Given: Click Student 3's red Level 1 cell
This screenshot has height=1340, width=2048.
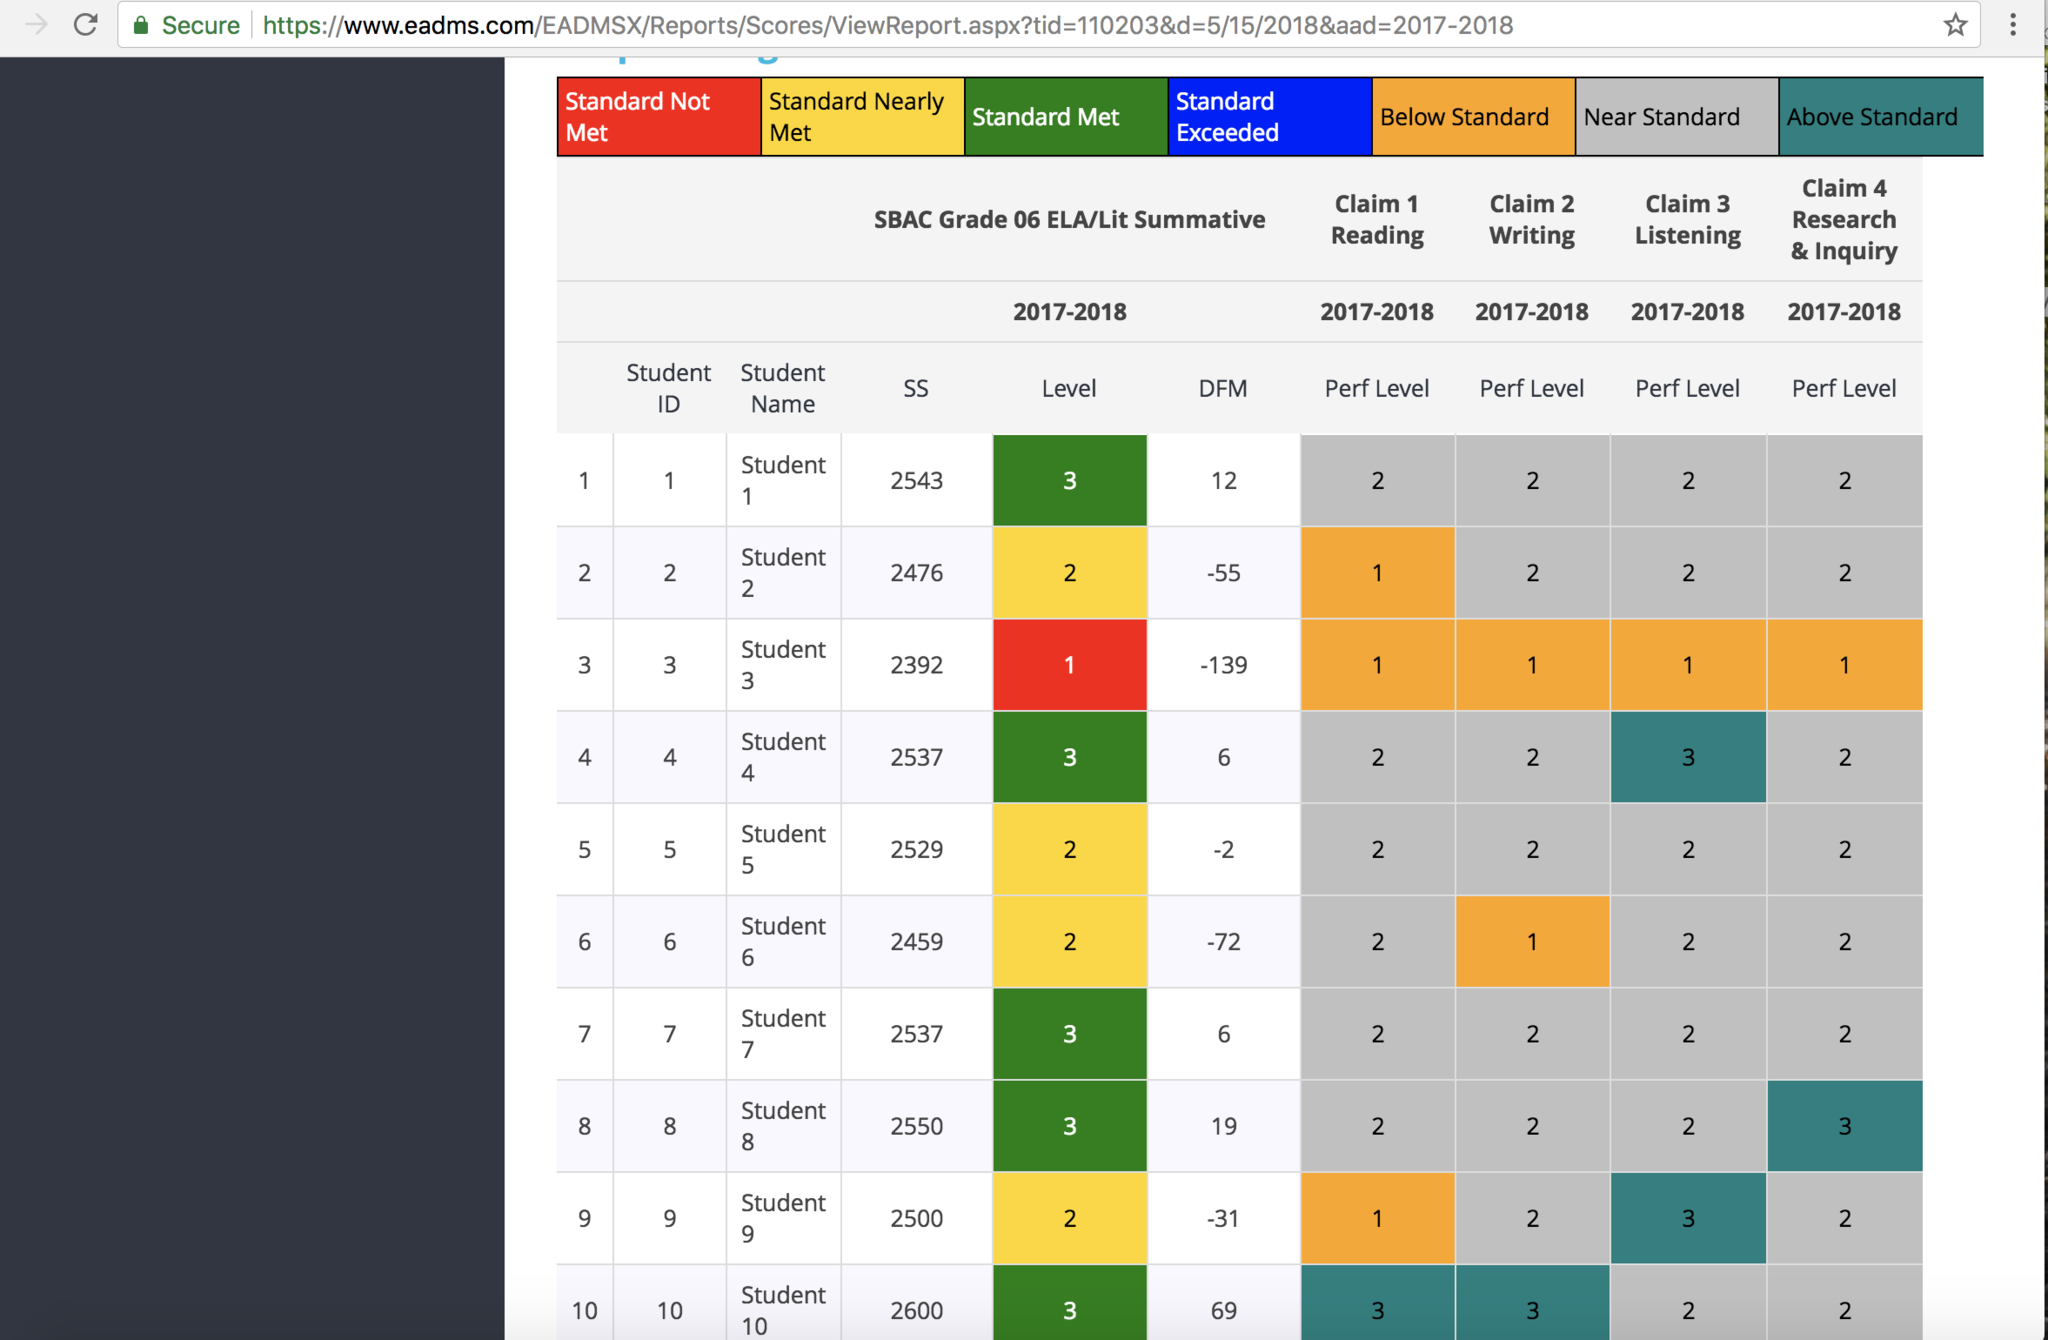Looking at the screenshot, I should [x=1069, y=665].
